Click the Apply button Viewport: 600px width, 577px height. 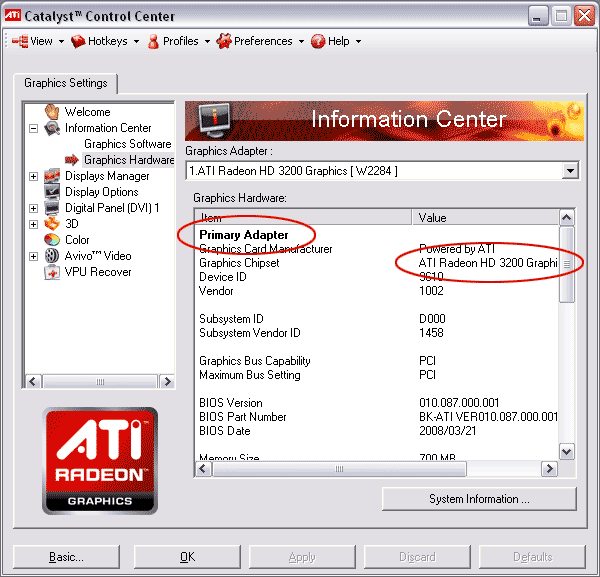[302, 557]
